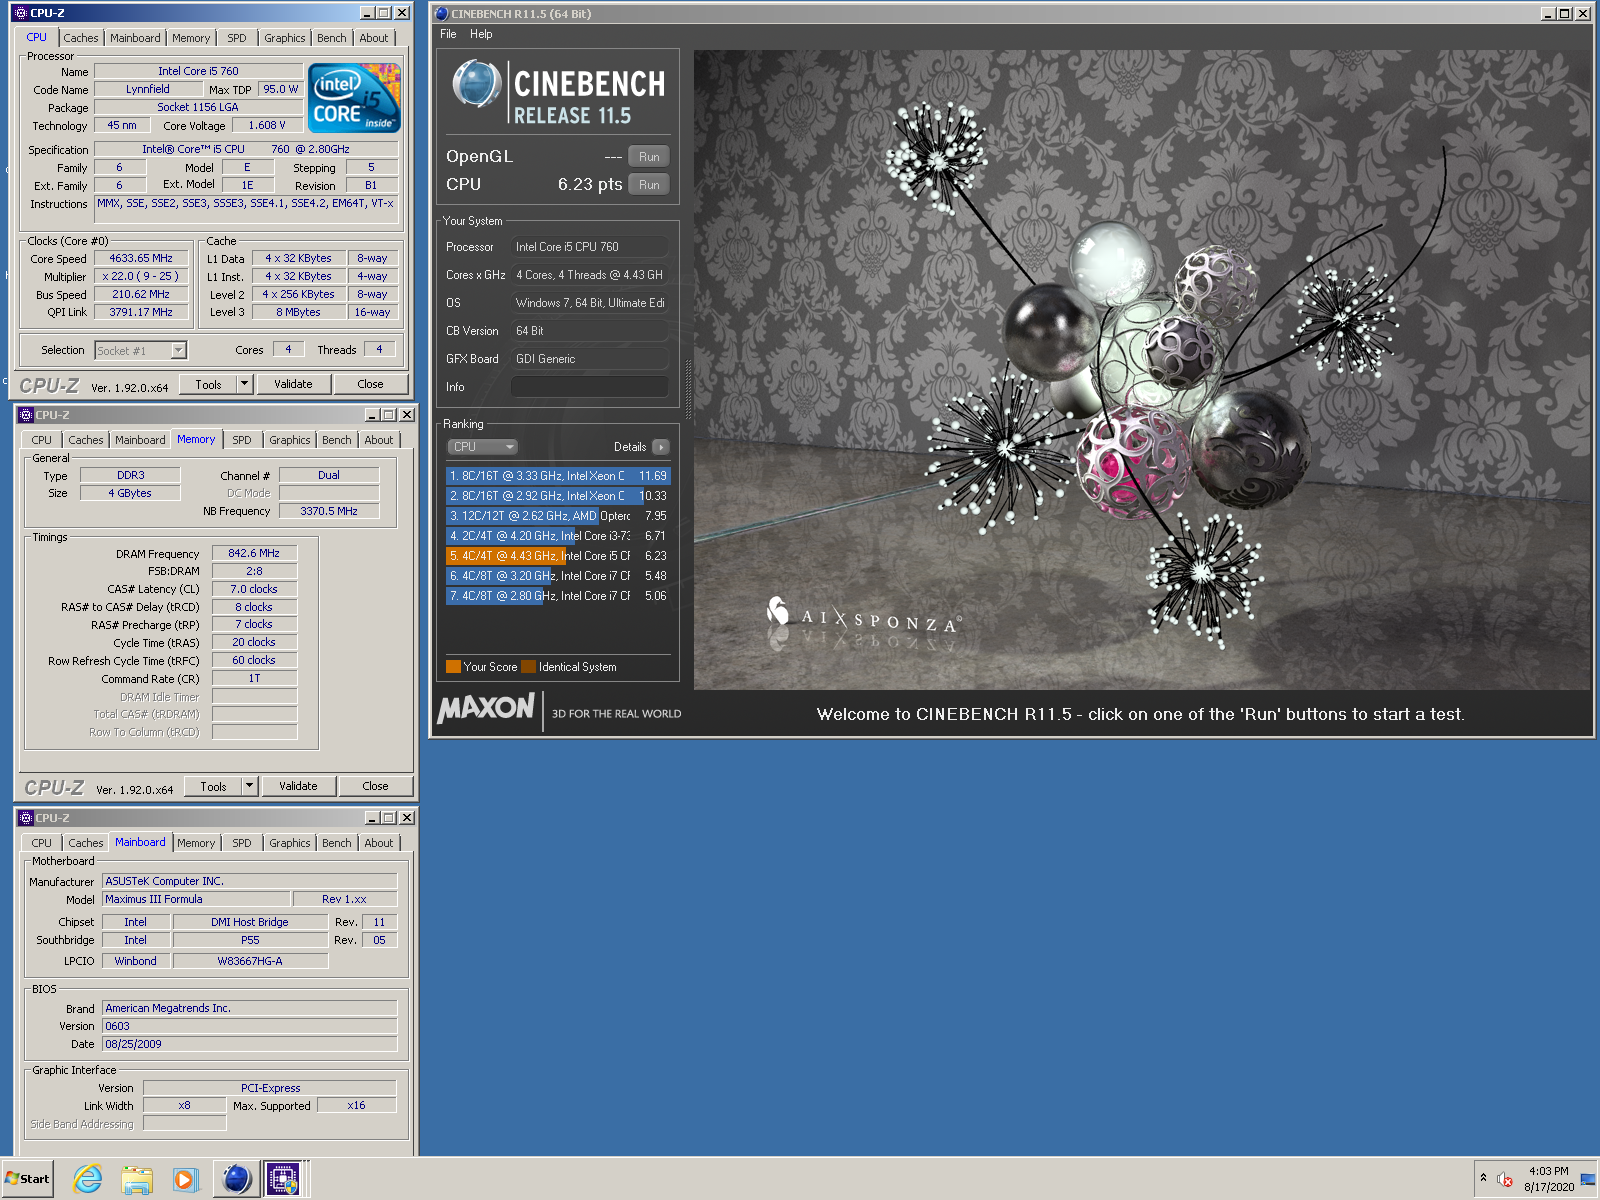Open the CPU ranking type dropdown
The width and height of the screenshot is (1600, 1200).
(482, 447)
